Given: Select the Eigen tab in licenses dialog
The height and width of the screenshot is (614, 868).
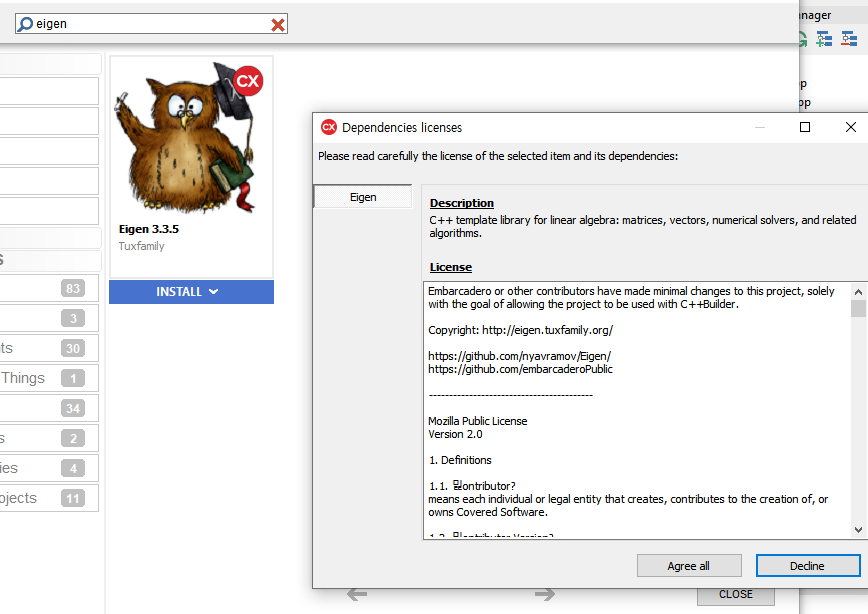Looking at the screenshot, I should (x=363, y=197).
